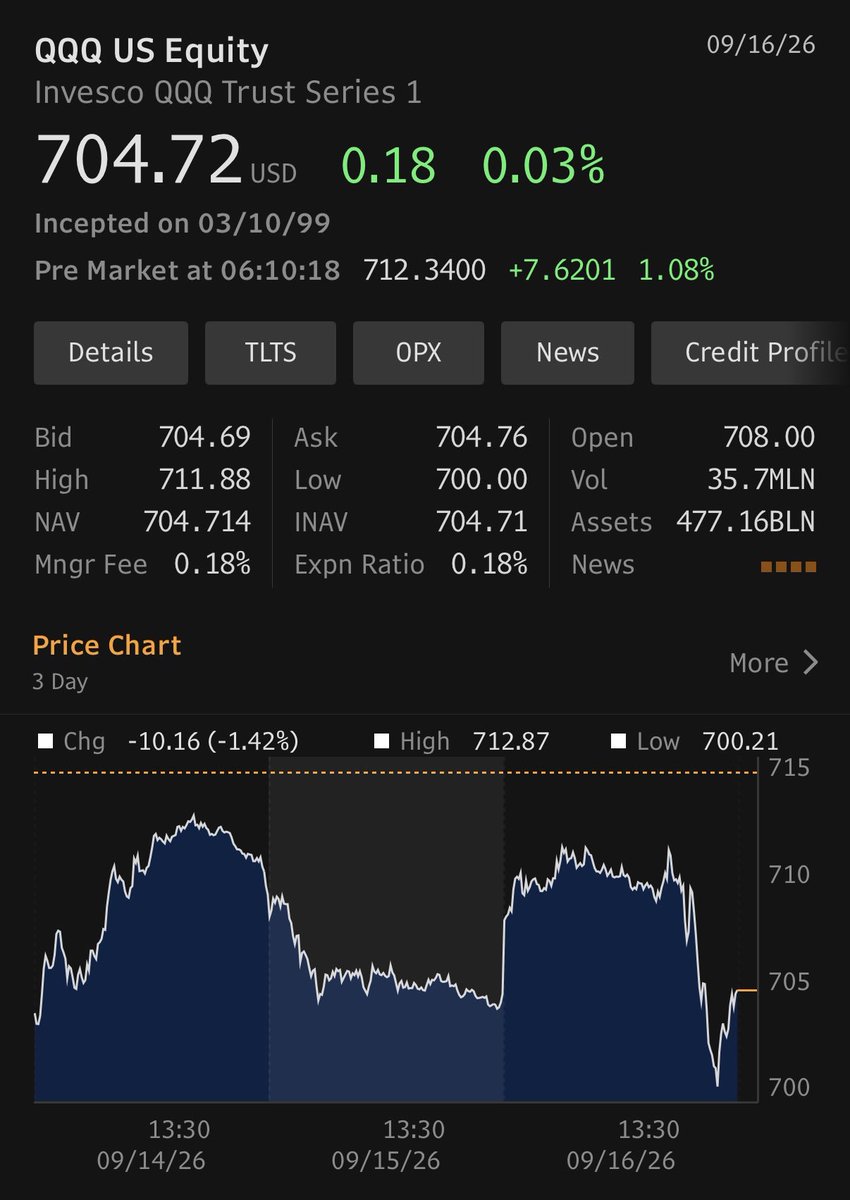This screenshot has height=1200, width=850.
Task: Select the 09/16/26 date in header
Action: point(761,46)
